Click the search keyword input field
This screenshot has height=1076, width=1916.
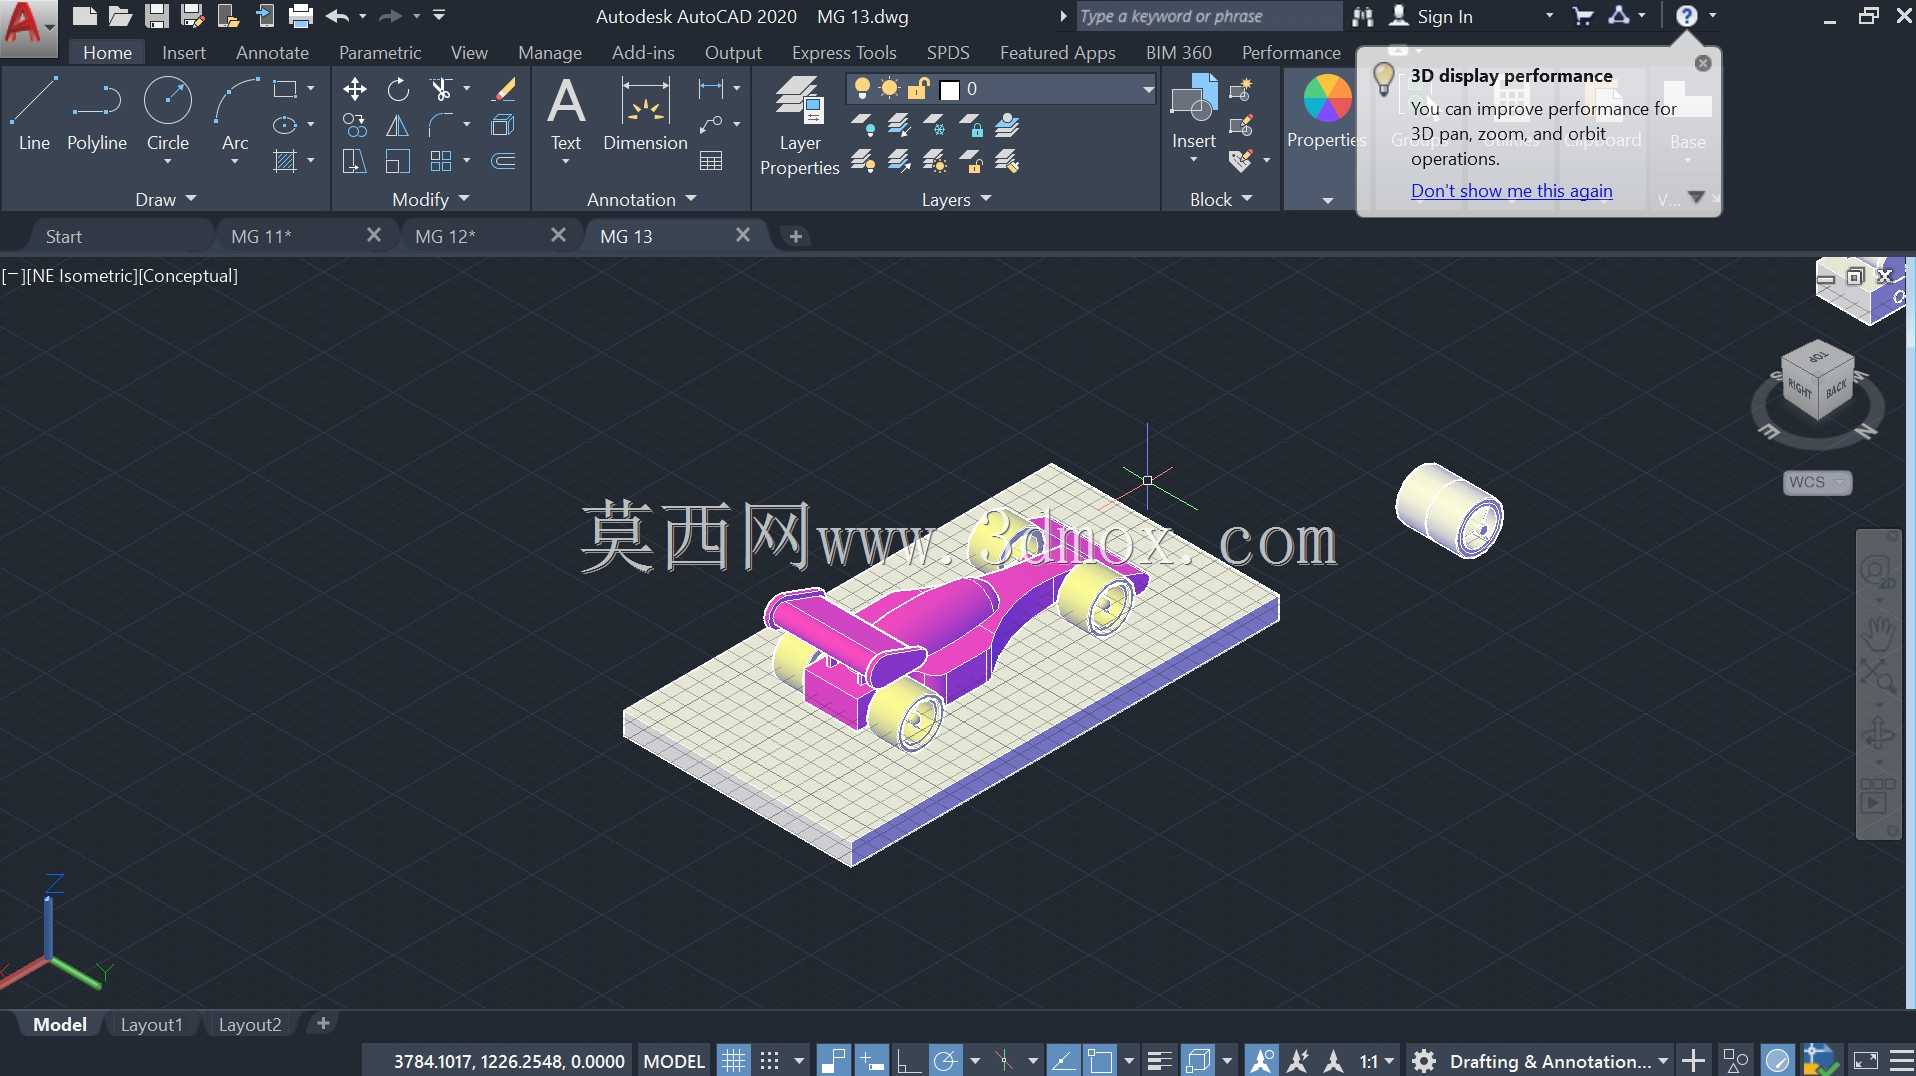(x=1208, y=16)
